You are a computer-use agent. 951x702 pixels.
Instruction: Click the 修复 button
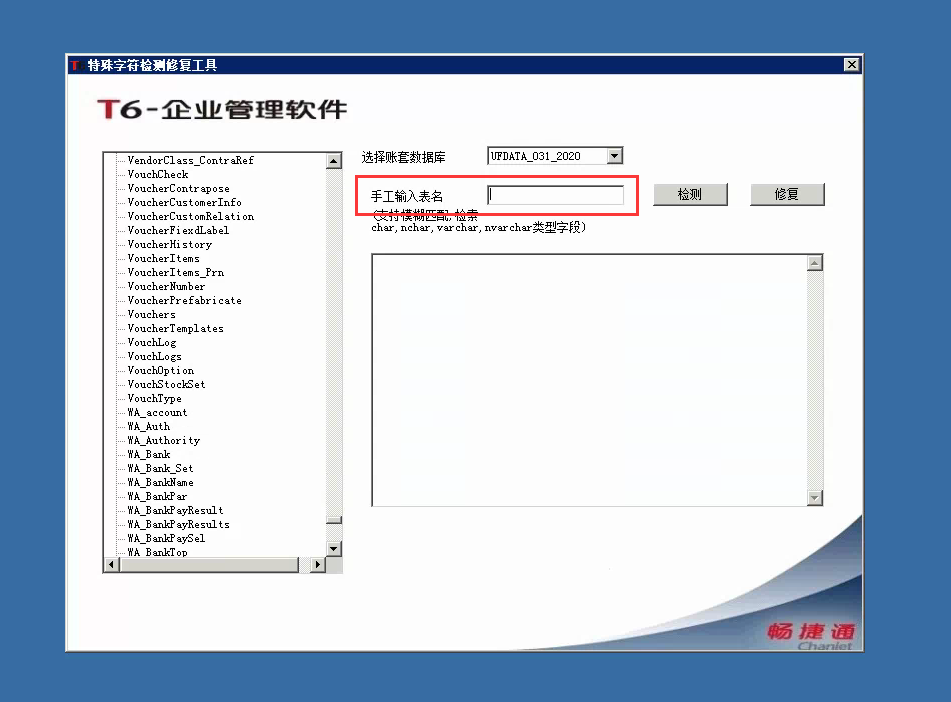tap(787, 195)
